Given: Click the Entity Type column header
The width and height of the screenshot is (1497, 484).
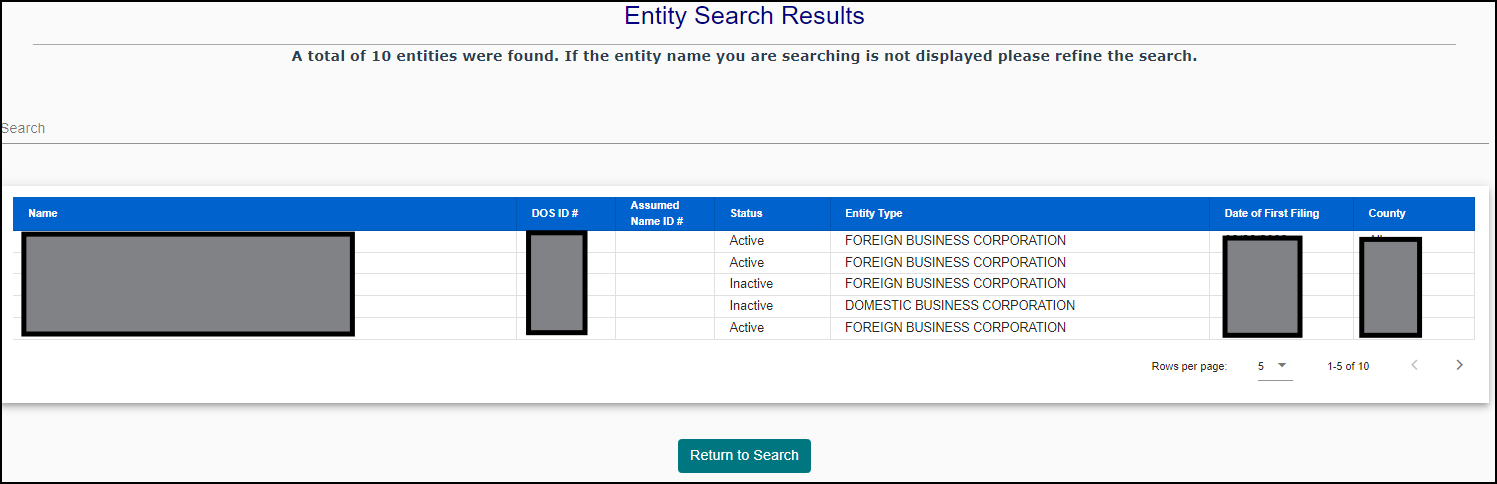Looking at the screenshot, I should (873, 213).
